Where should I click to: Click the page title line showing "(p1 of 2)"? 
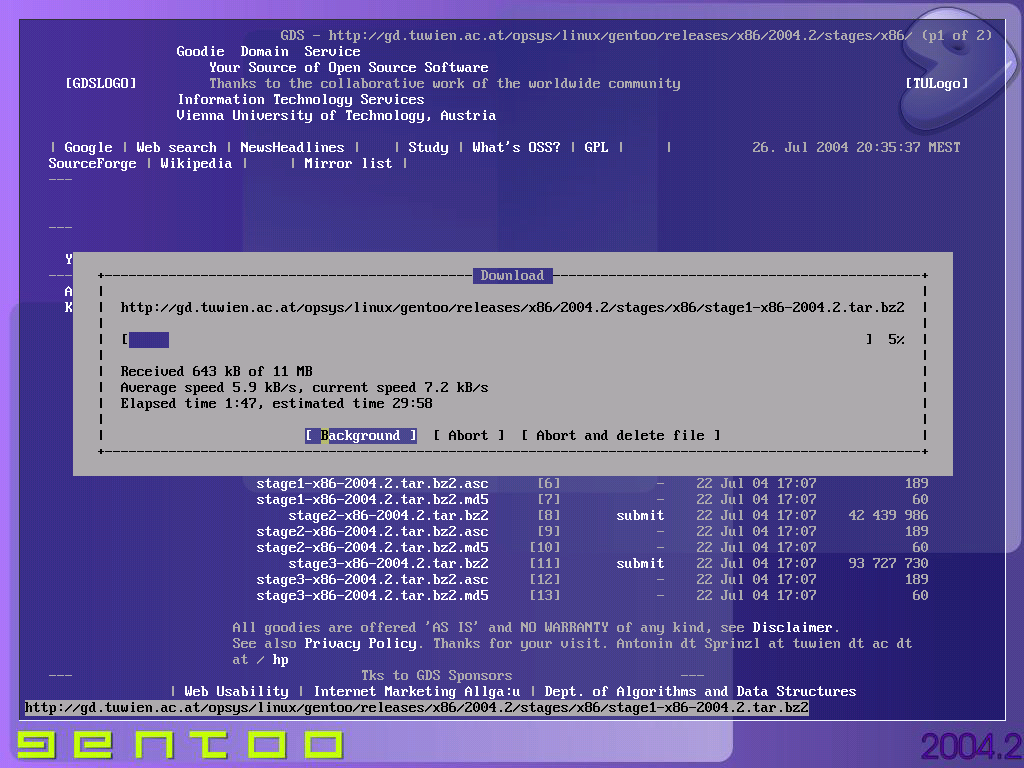(x=636, y=36)
